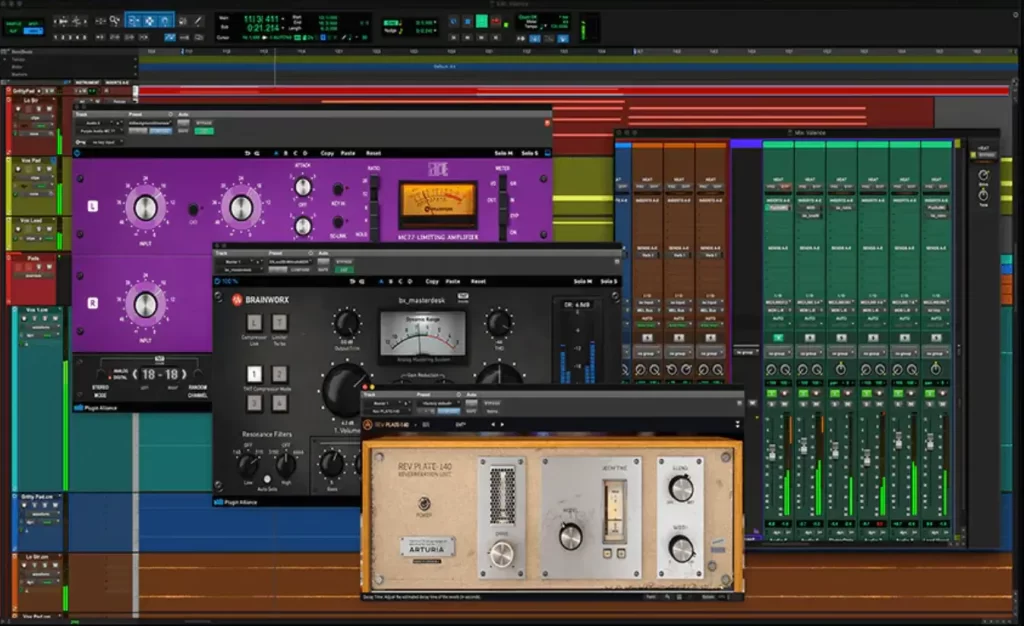Screen dimensions: 1024x626
Task: Select THD Compressor Mode 2 in bx_masterdesk
Action: point(279,374)
